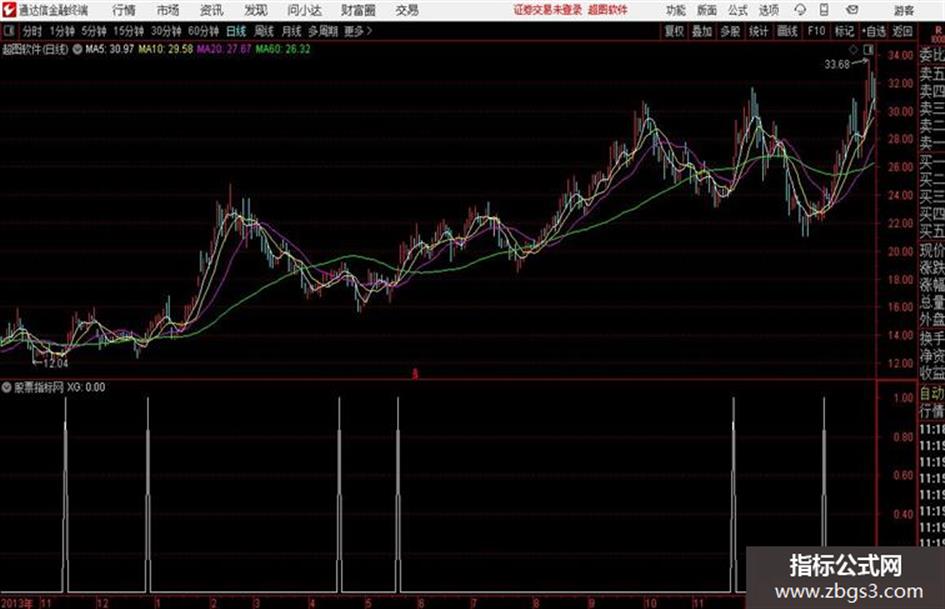
Task: Click the MA20: 27.67 value
Action: tap(224, 49)
